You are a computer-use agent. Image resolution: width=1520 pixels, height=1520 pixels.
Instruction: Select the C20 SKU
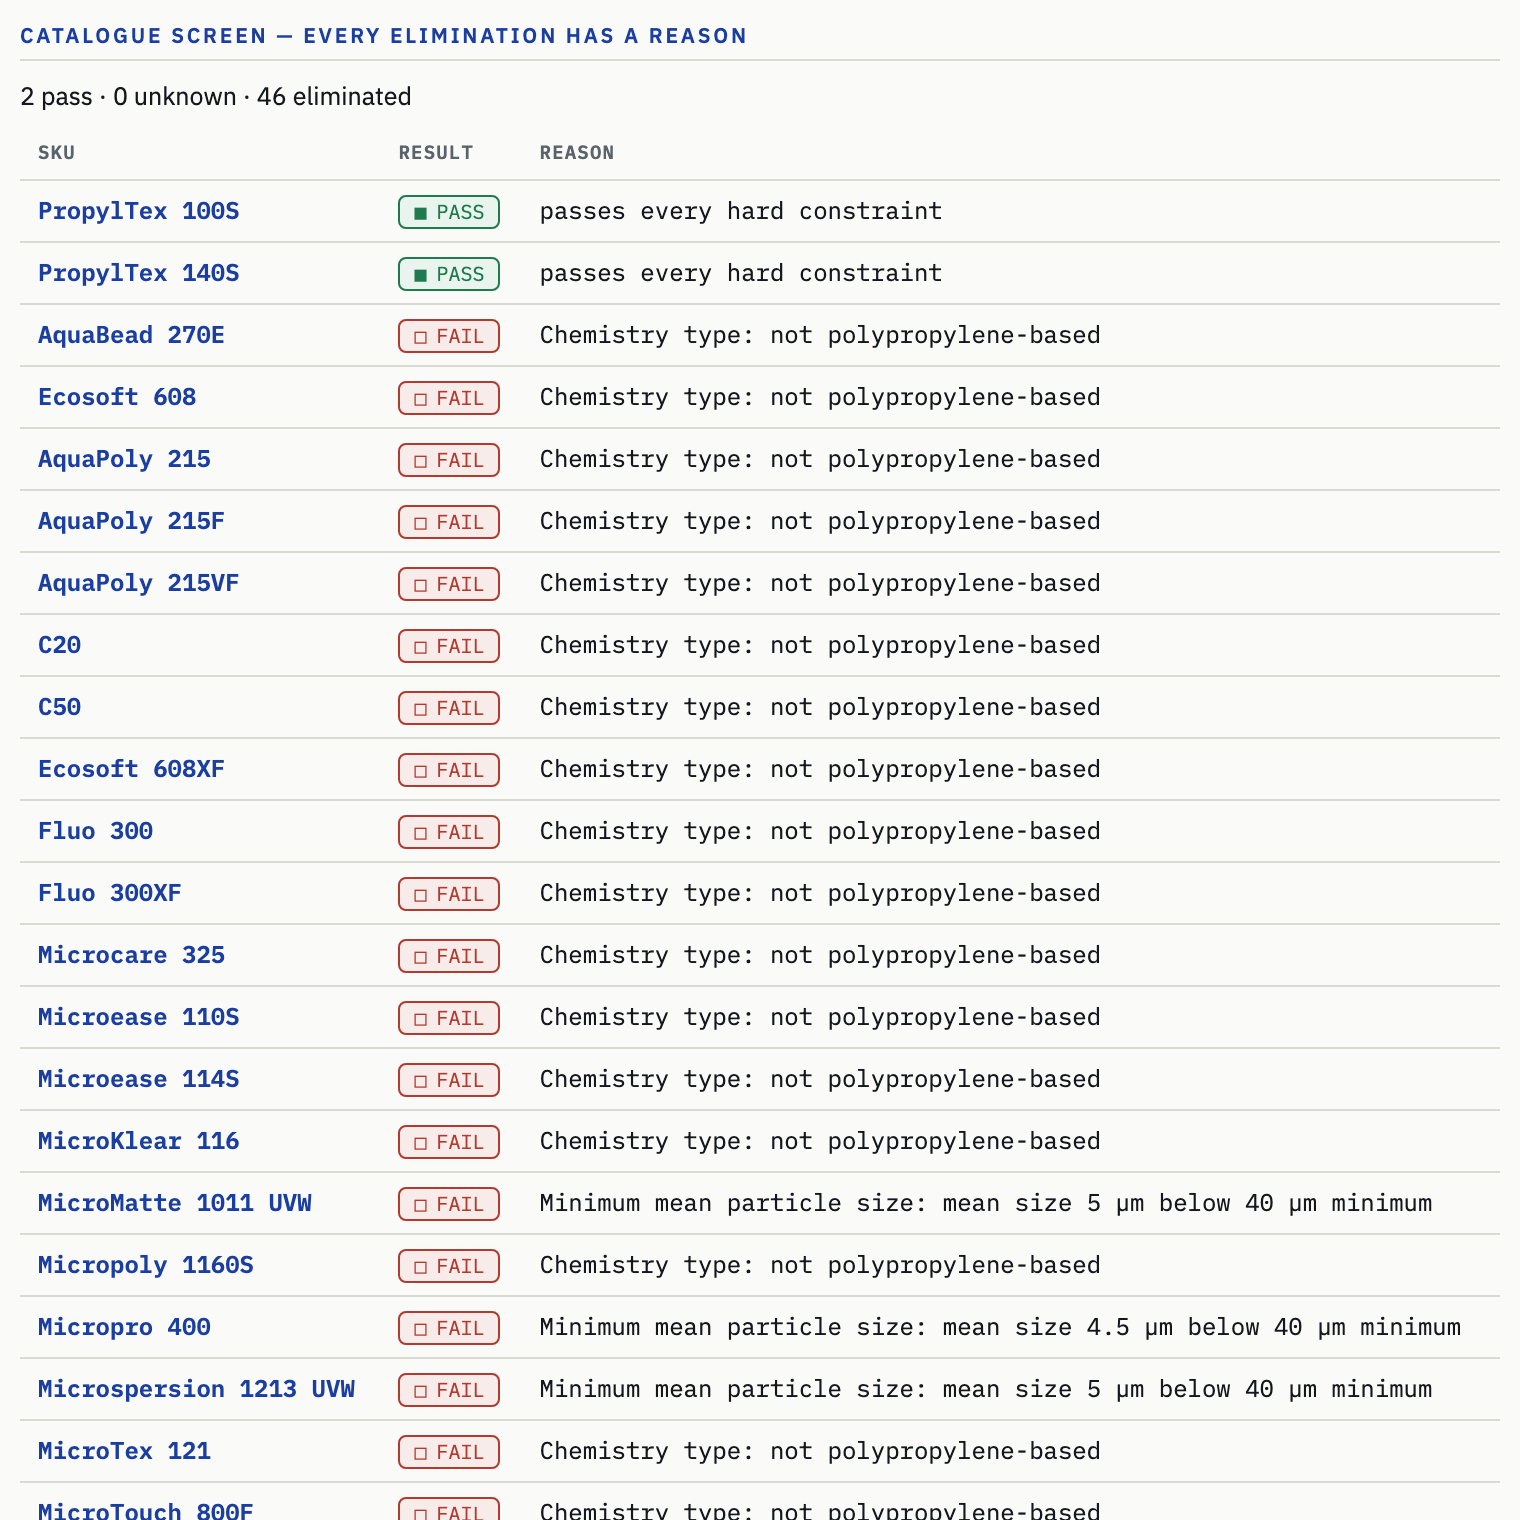coord(59,645)
